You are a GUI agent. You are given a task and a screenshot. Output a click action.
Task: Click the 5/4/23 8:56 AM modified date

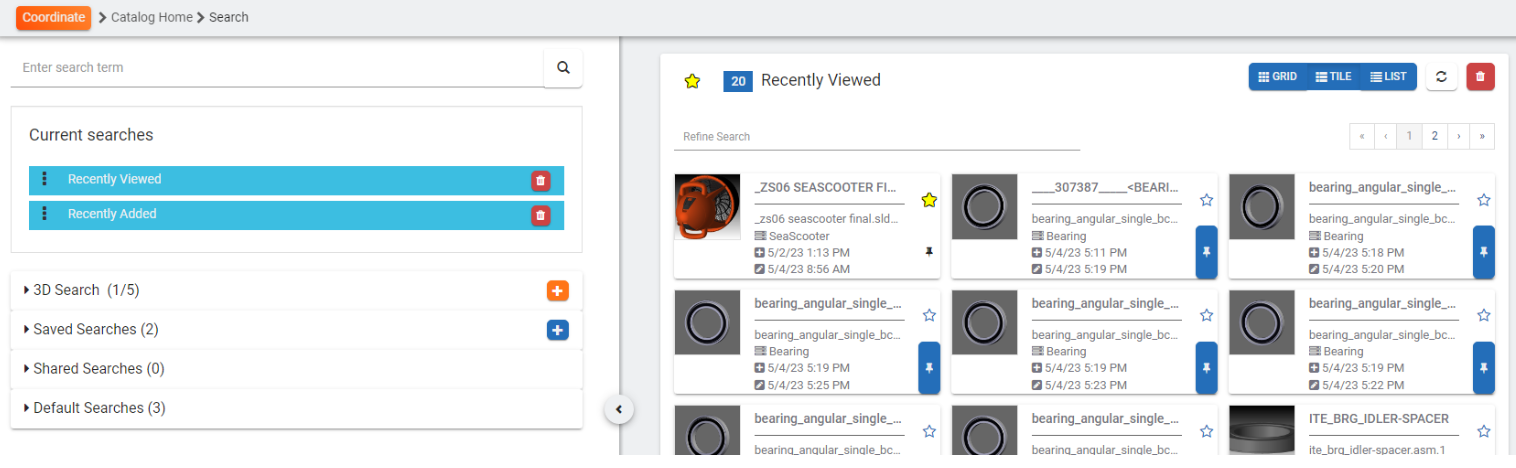point(807,270)
